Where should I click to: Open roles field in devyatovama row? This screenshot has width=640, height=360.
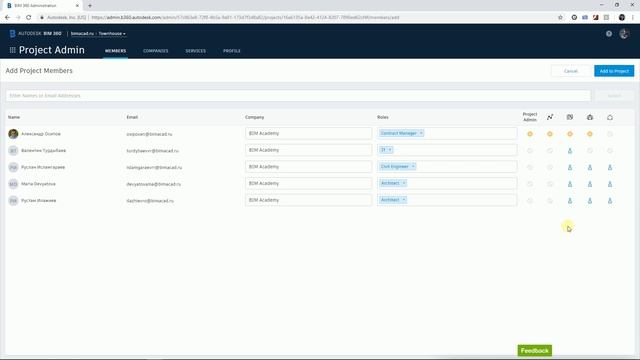click(x=447, y=183)
